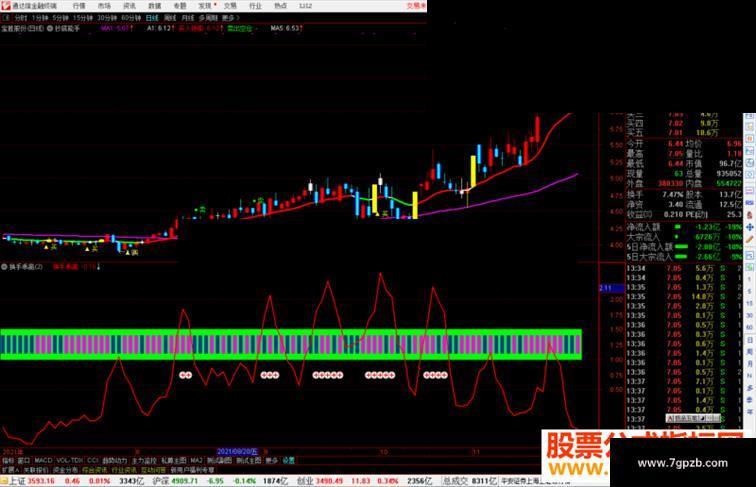The image size is (756, 487).
Task: Click the '5' minute period sidebar icon
Action: click(749, 291)
